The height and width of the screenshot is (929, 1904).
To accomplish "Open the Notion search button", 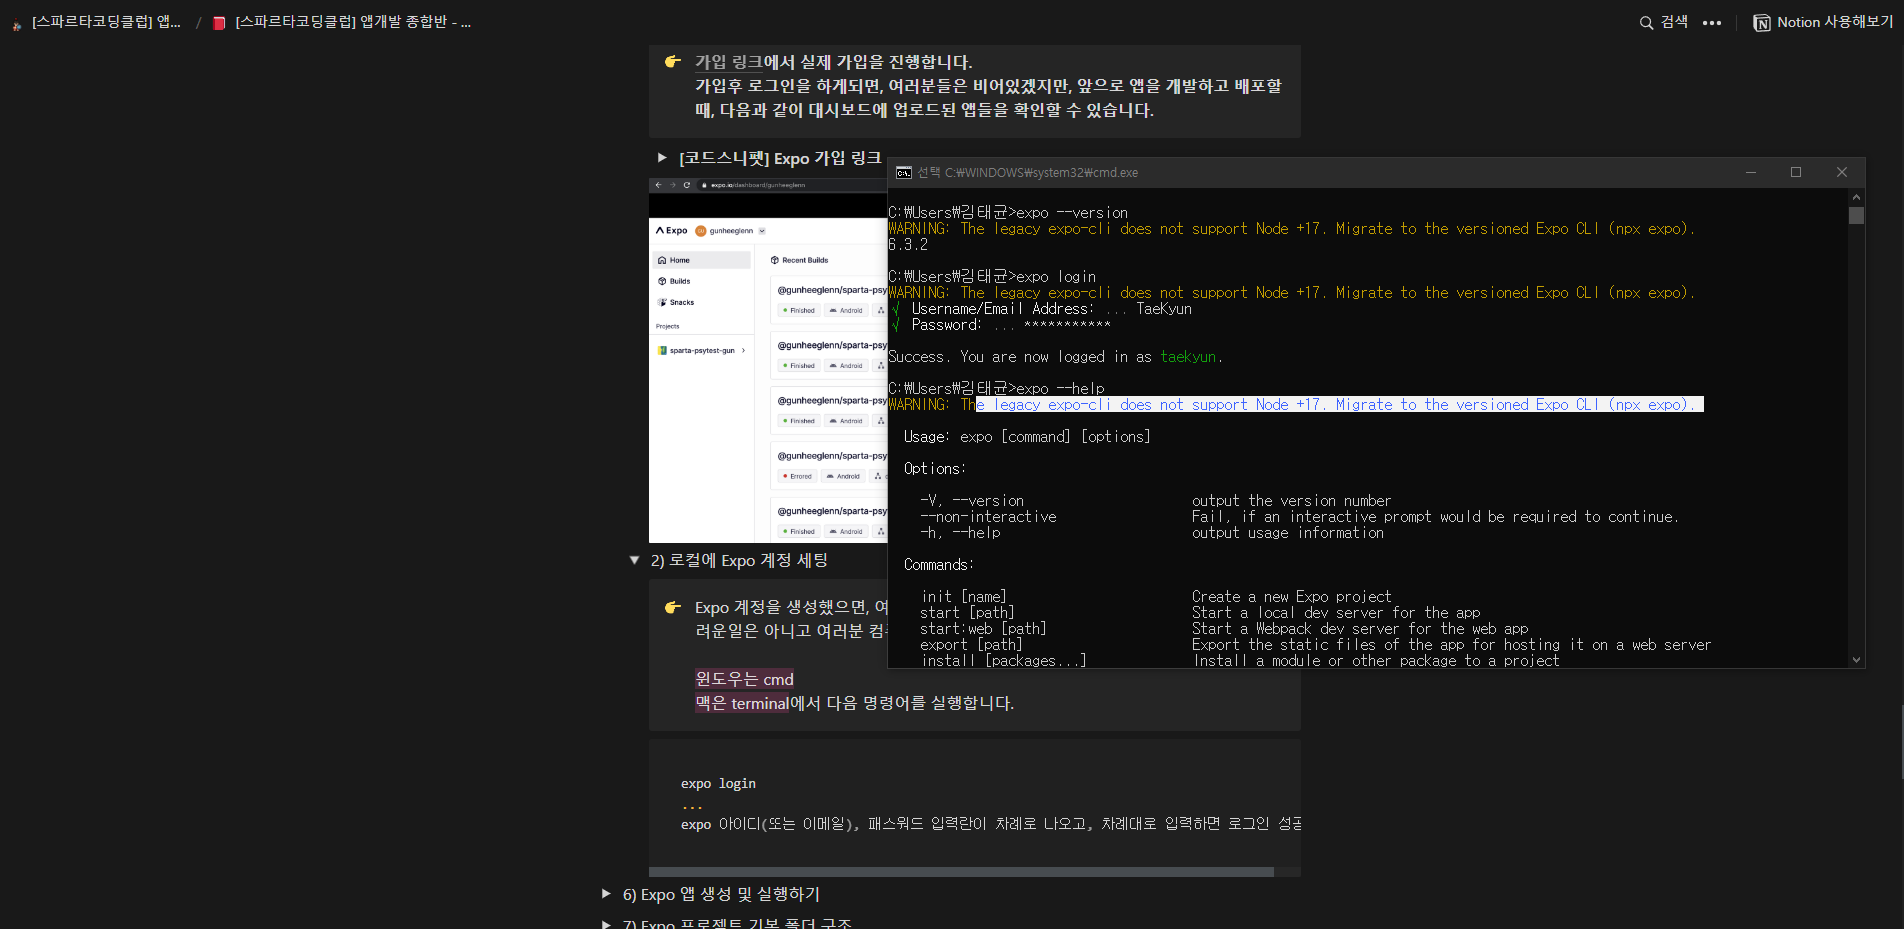I will [1664, 22].
